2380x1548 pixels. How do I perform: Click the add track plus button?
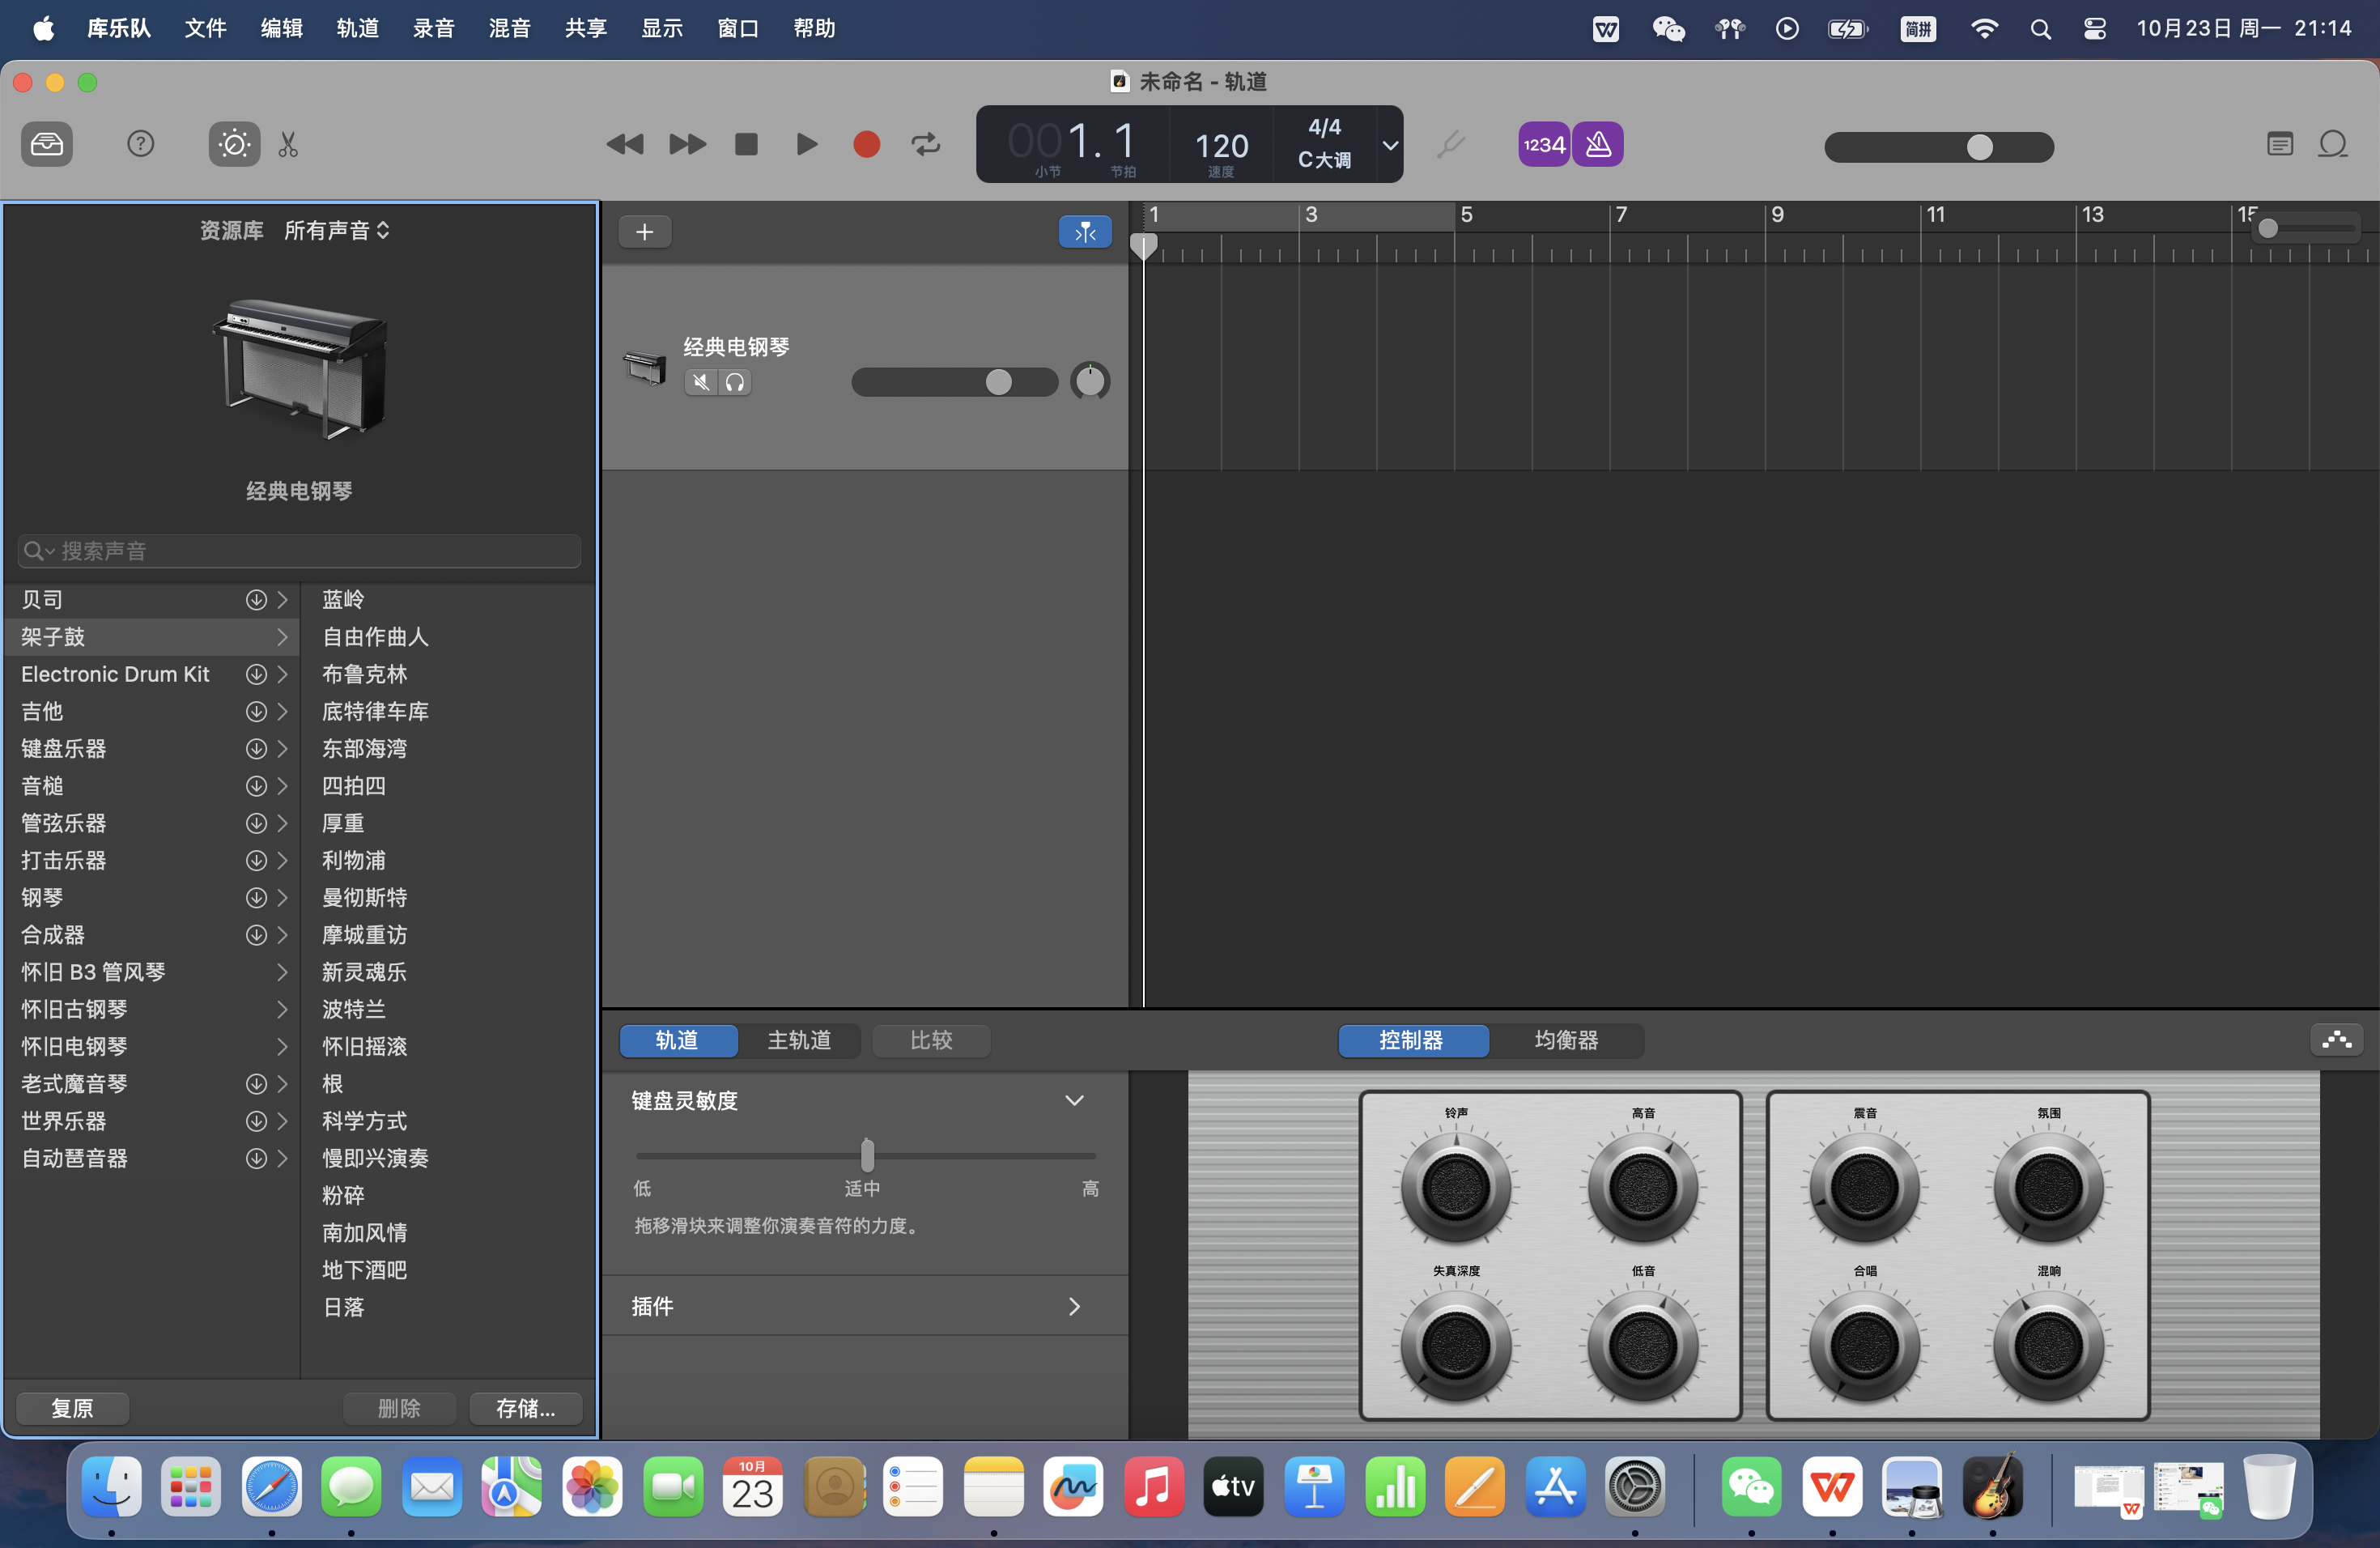645,232
